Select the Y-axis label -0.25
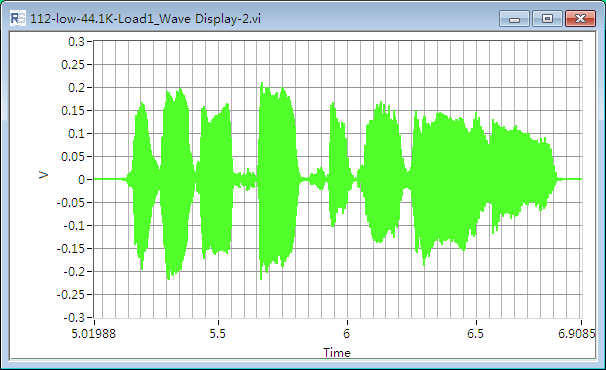 (71, 295)
